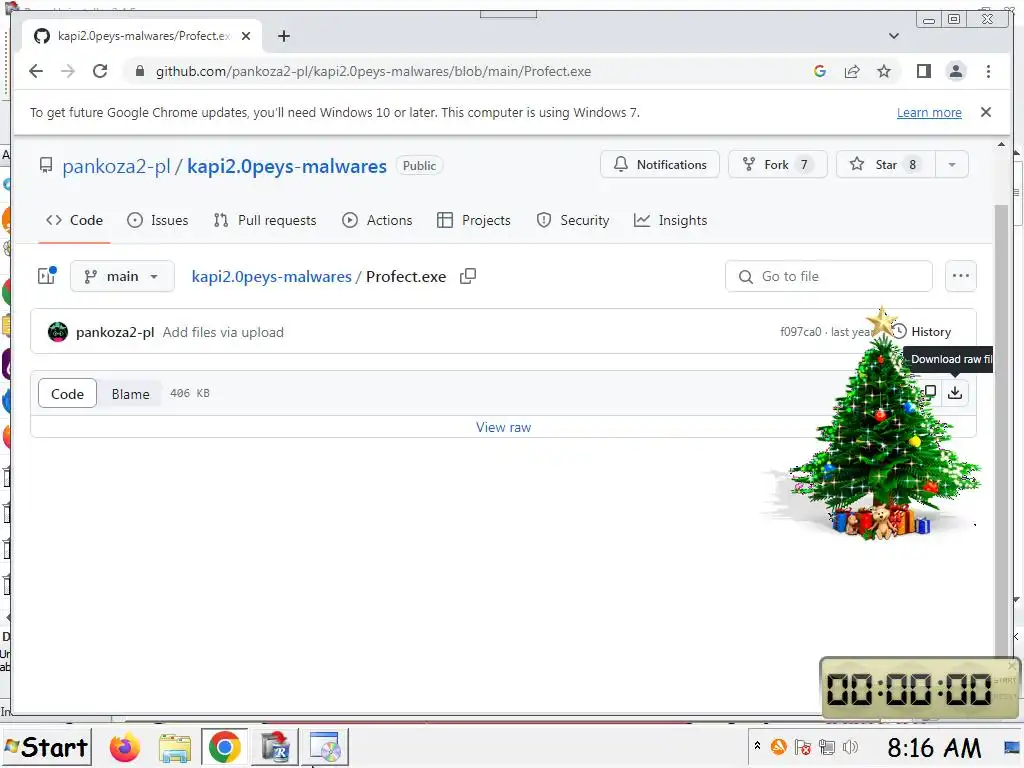Open the Projects tab
Image resolution: width=1024 pixels, height=768 pixels.
tap(473, 220)
